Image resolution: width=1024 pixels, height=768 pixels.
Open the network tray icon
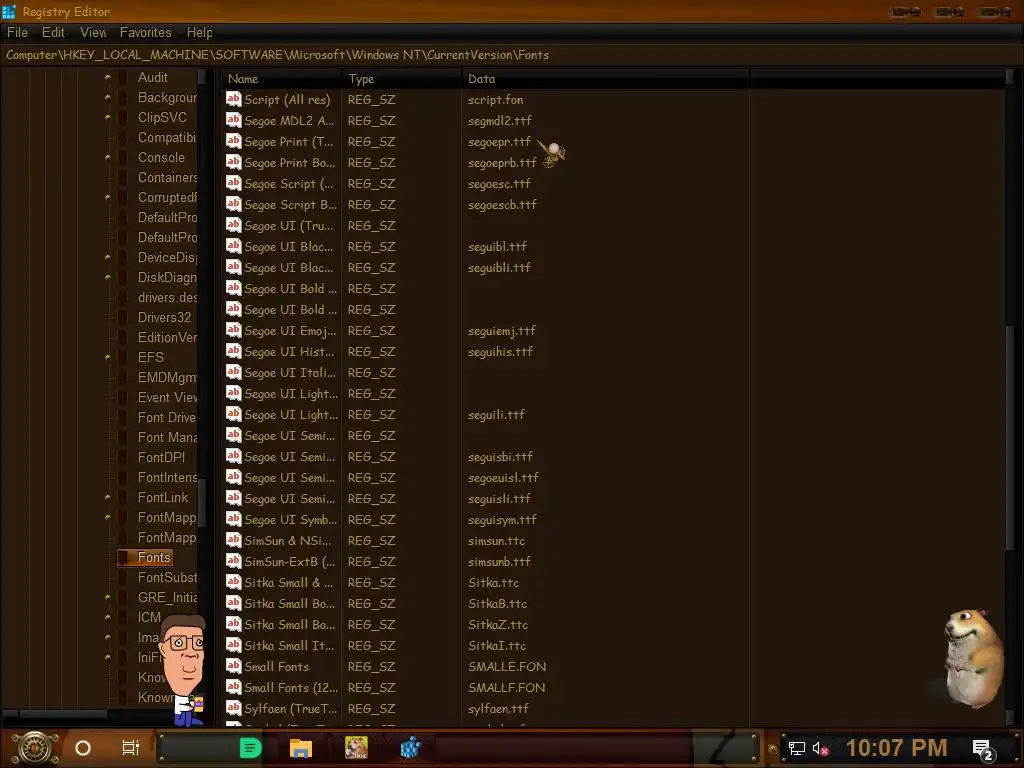click(x=796, y=748)
